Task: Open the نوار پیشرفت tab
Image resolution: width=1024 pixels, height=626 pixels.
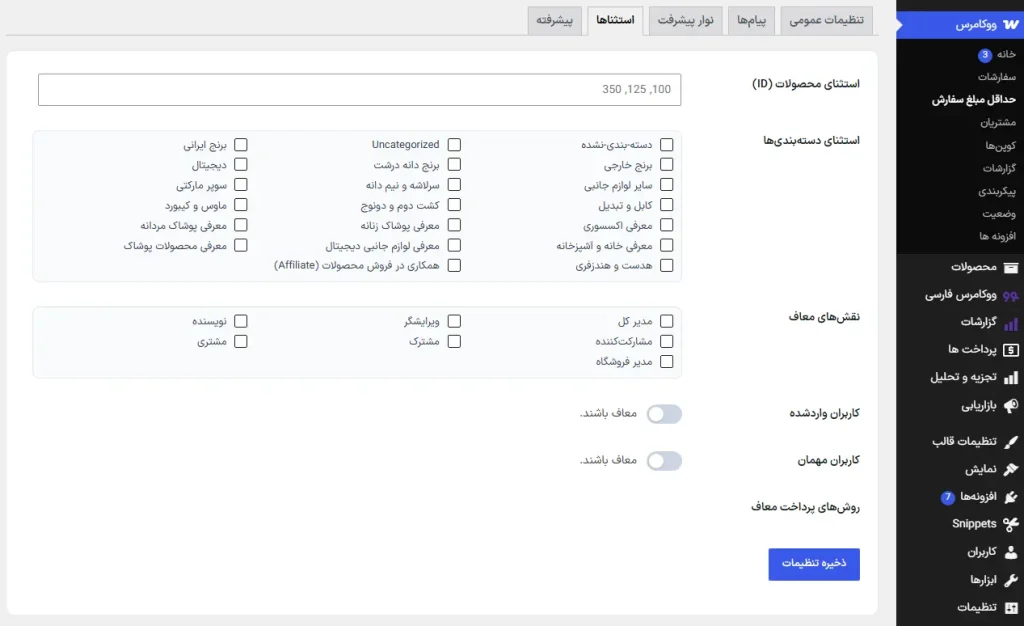Action: click(685, 20)
